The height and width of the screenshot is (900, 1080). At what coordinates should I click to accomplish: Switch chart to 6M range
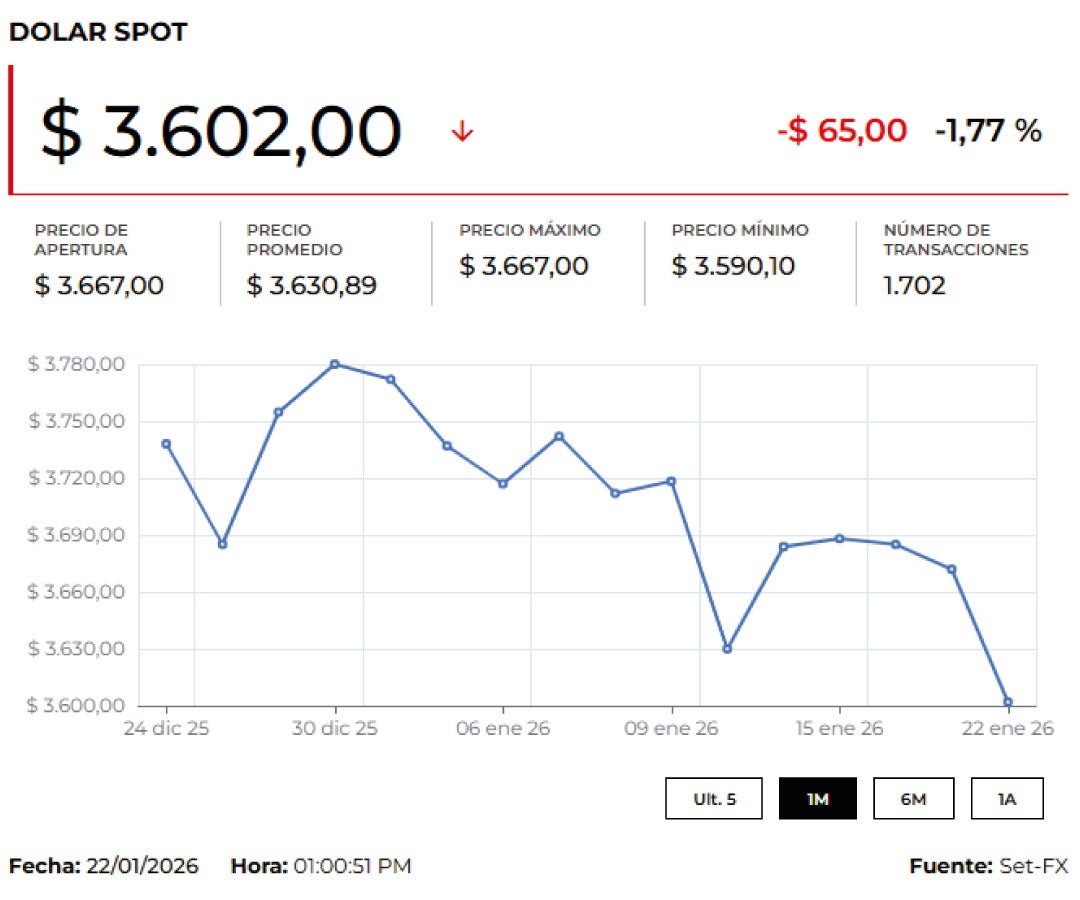[x=912, y=799]
